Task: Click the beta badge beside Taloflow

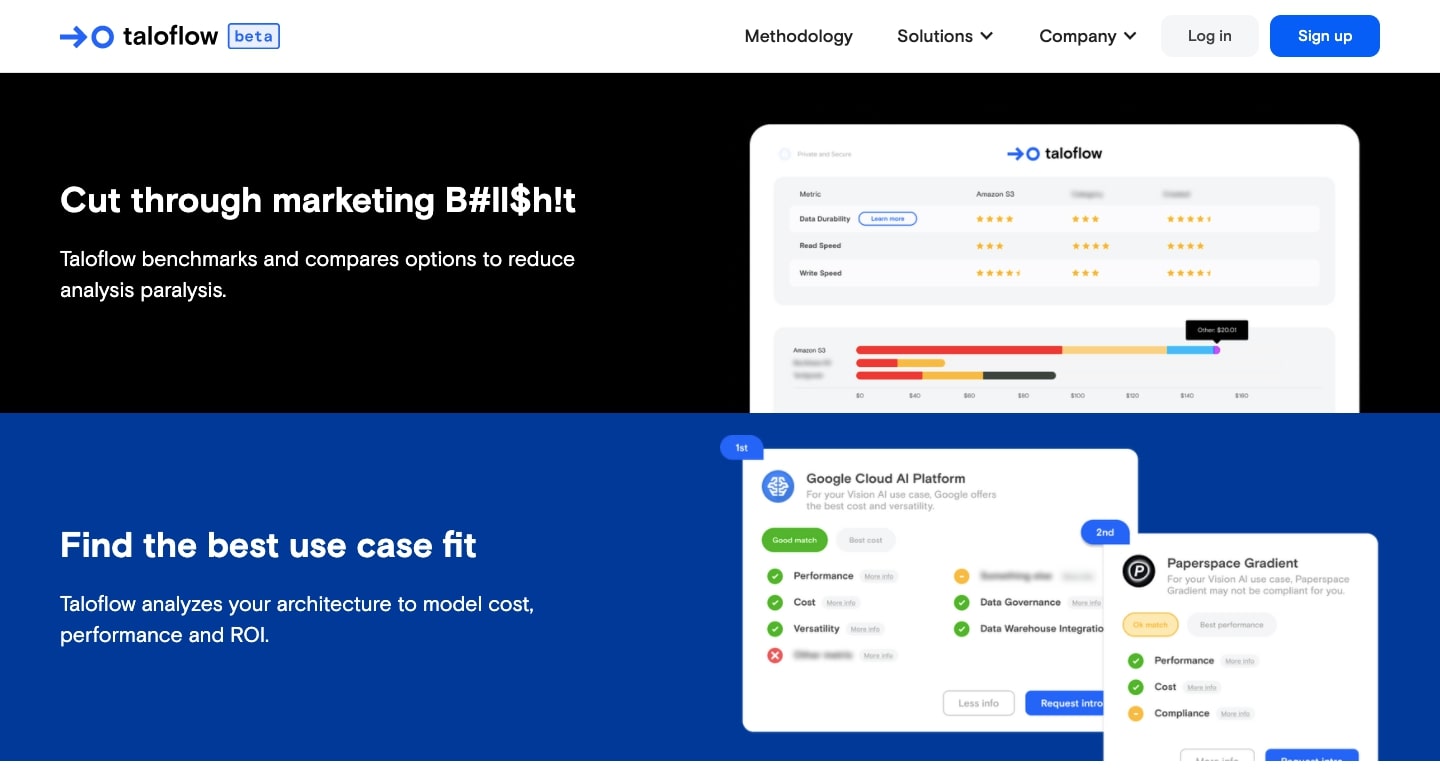Action: (254, 36)
